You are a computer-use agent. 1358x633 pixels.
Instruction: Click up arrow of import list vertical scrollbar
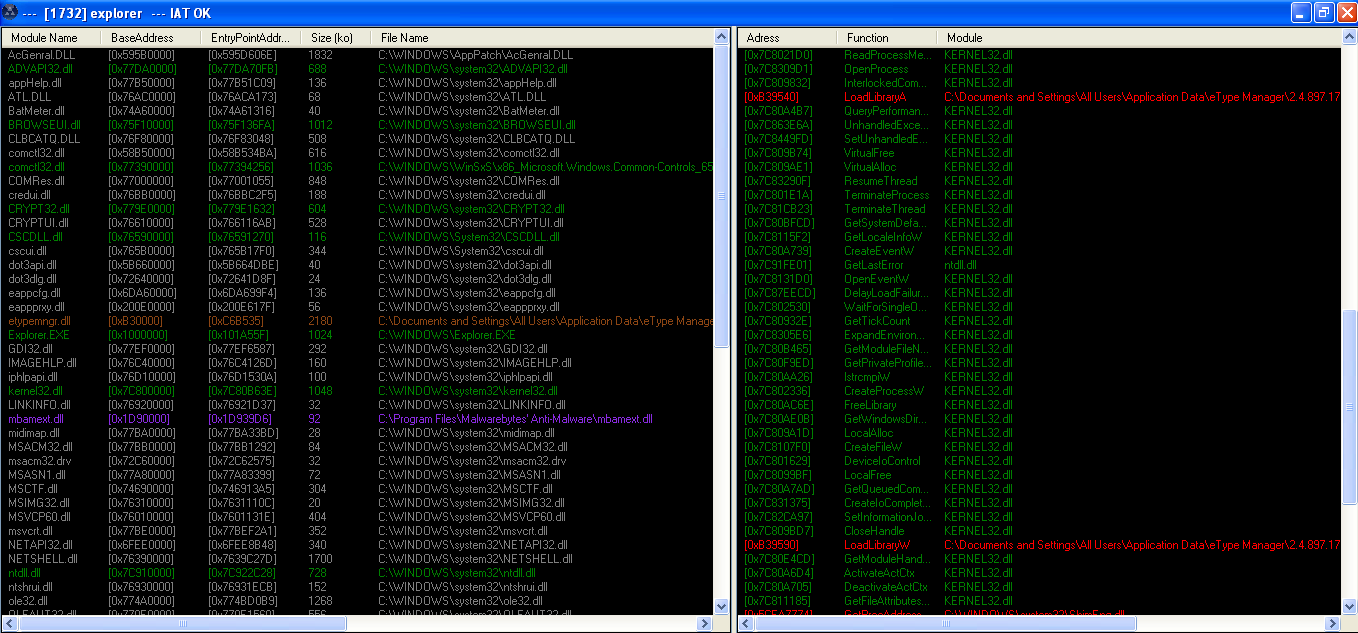click(x=1349, y=37)
